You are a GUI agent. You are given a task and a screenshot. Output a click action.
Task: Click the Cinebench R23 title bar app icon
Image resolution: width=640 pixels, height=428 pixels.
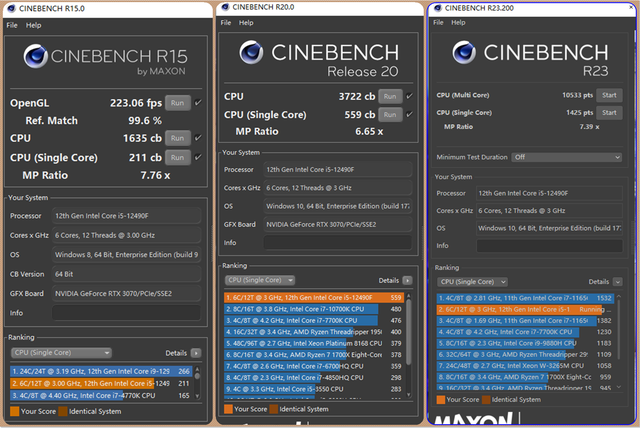tap(439, 8)
